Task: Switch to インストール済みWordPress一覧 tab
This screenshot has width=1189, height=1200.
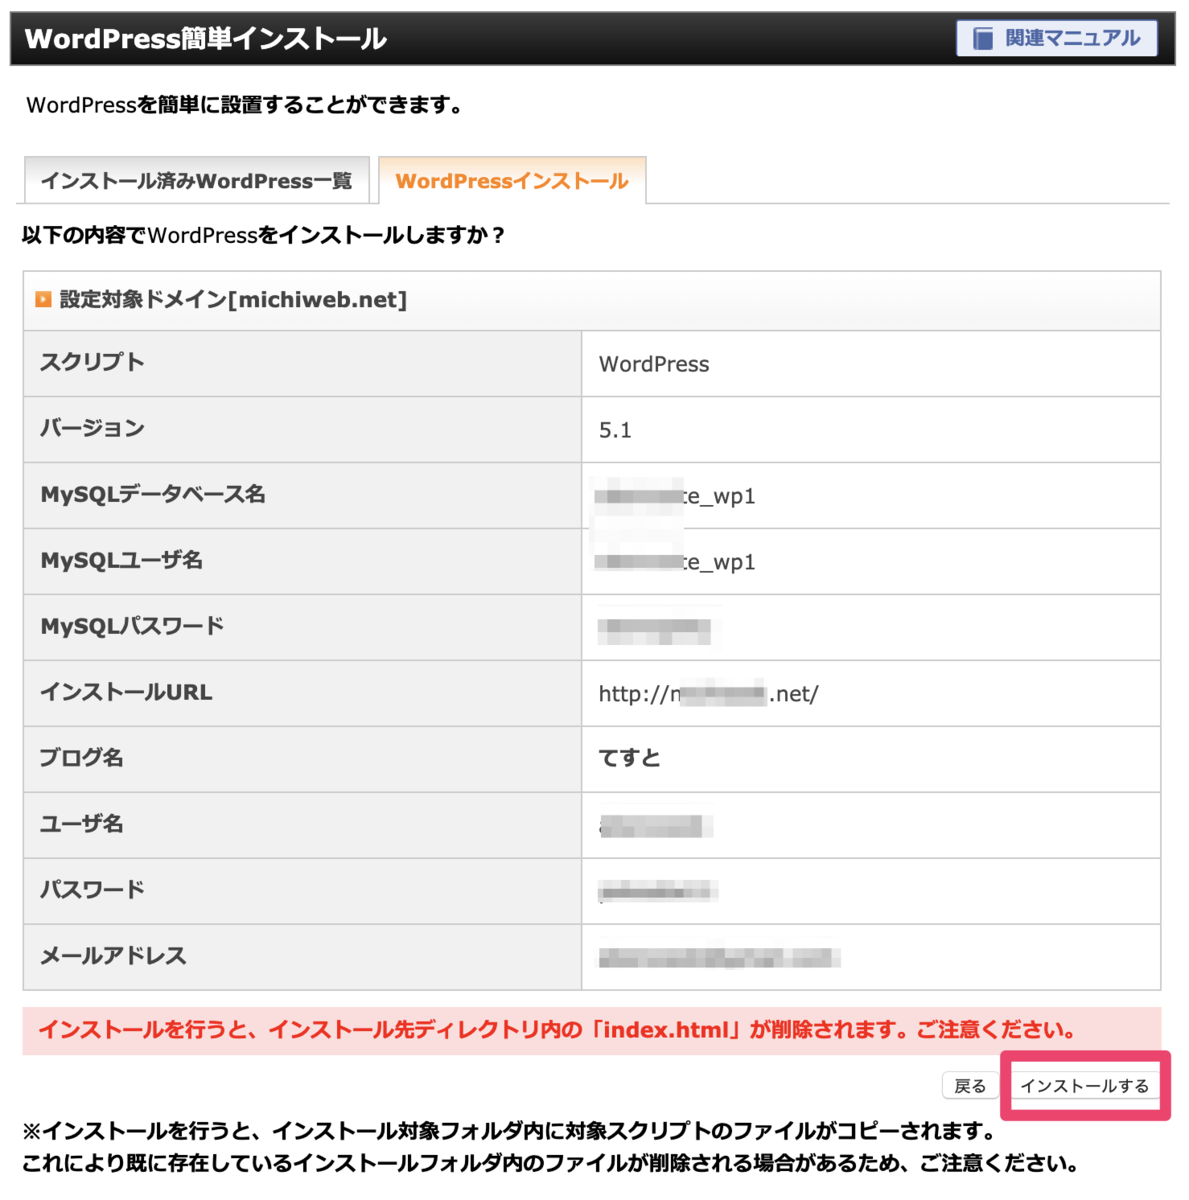Action: click(x=197, y=181)
